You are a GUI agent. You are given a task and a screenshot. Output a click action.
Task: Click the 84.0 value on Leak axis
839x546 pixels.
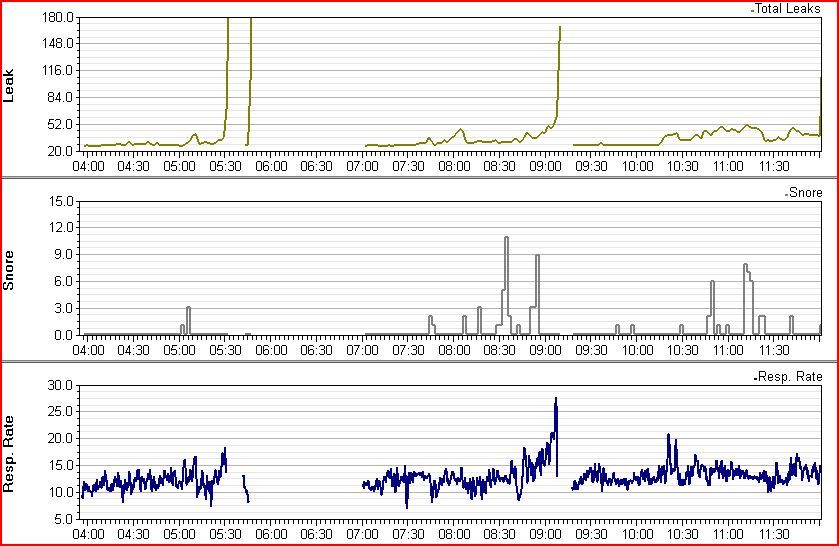[60, 97]
